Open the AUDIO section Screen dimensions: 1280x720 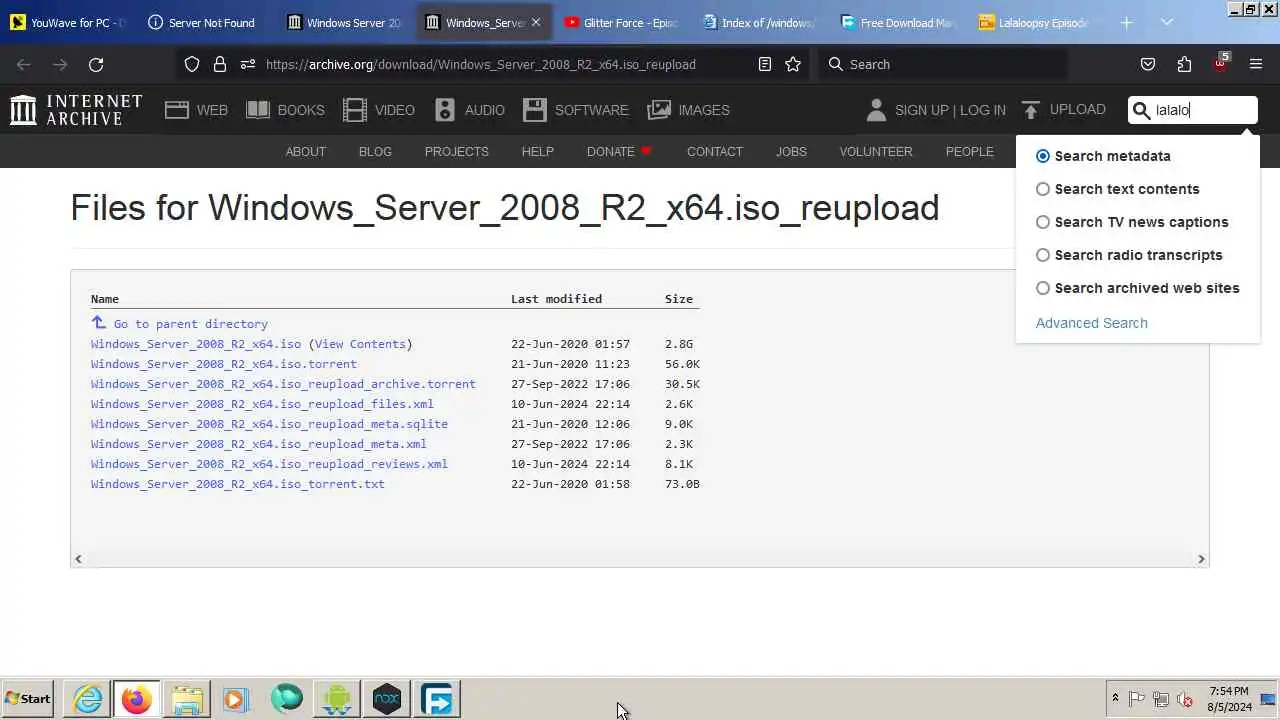[469, 110]
